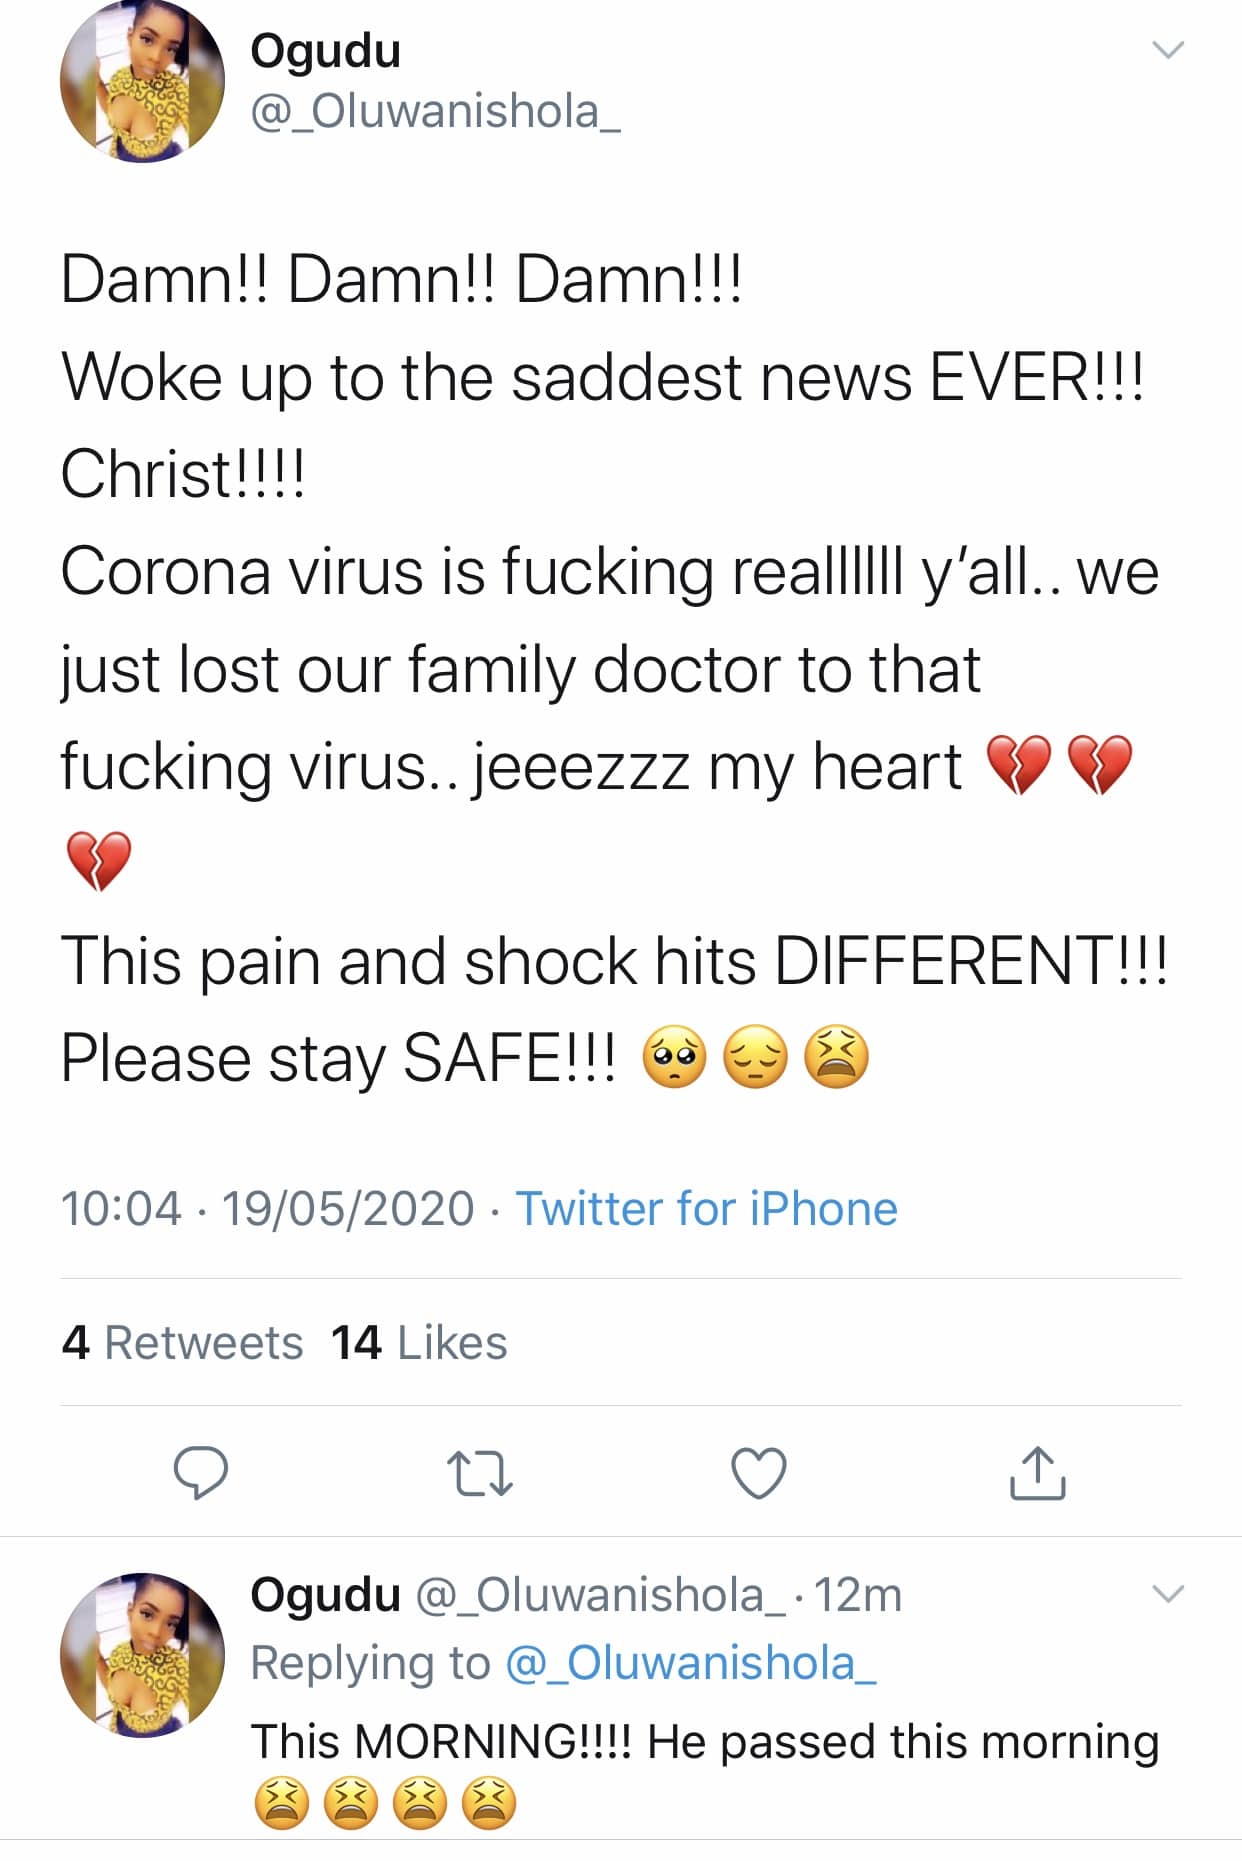Tap the reply speech bubble icon
Viewport: 1242px width, 1861px height.
point(201,1473)
